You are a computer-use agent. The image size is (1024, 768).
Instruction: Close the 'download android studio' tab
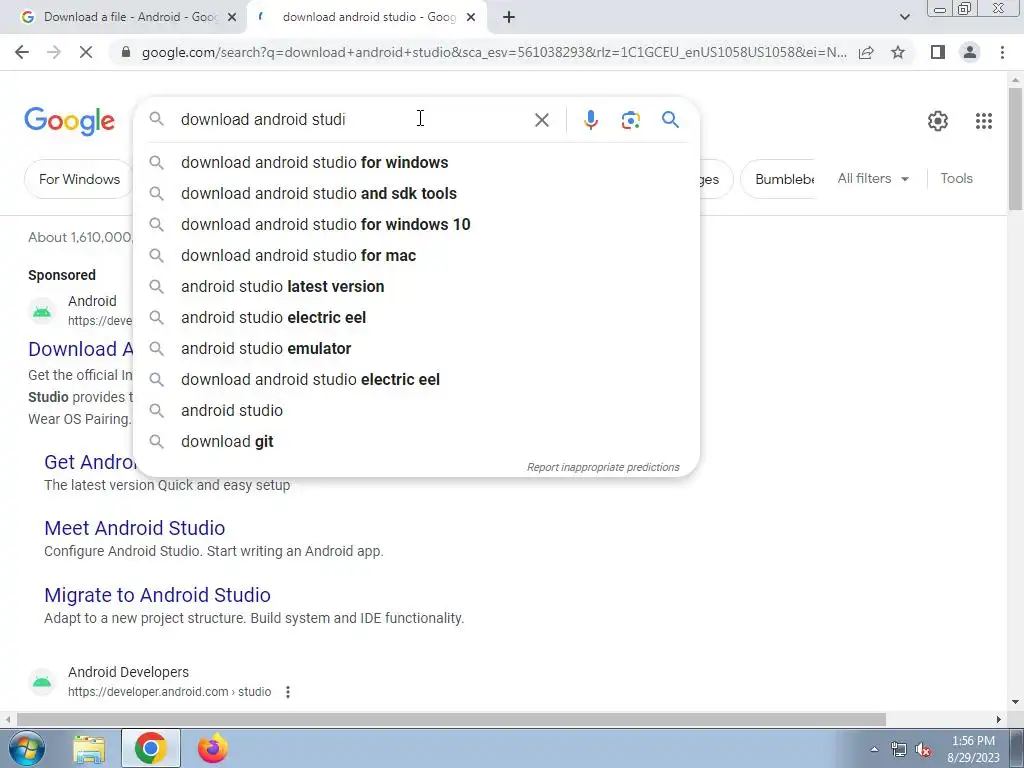(471, 18)
